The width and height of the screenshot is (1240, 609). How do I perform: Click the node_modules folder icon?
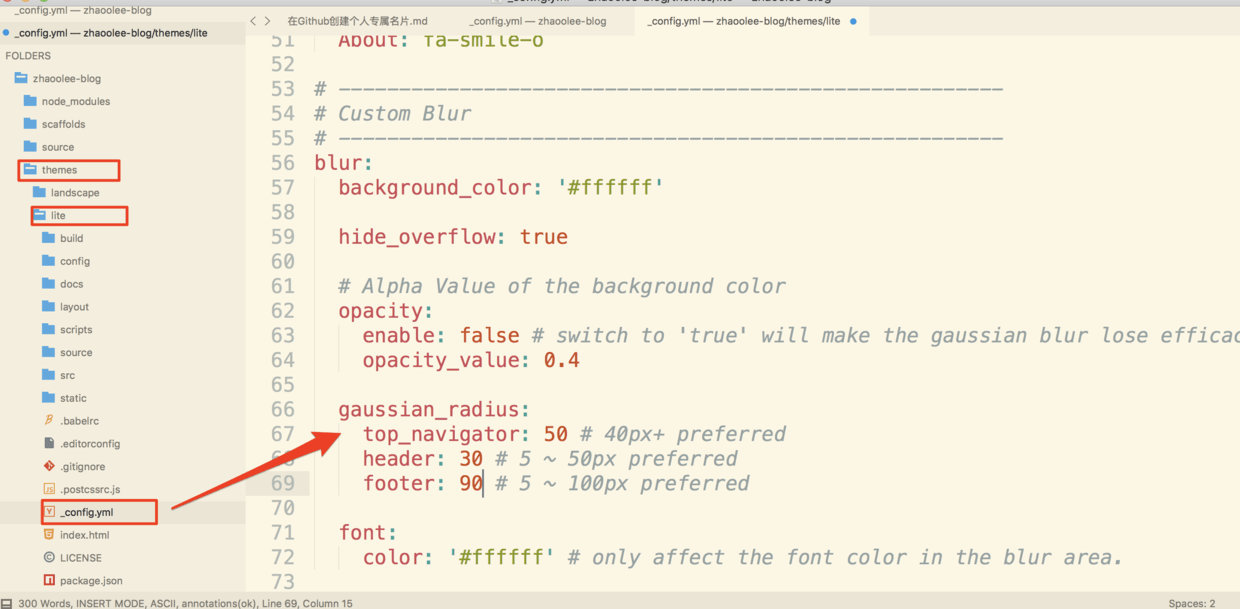[x=30, y=101]
